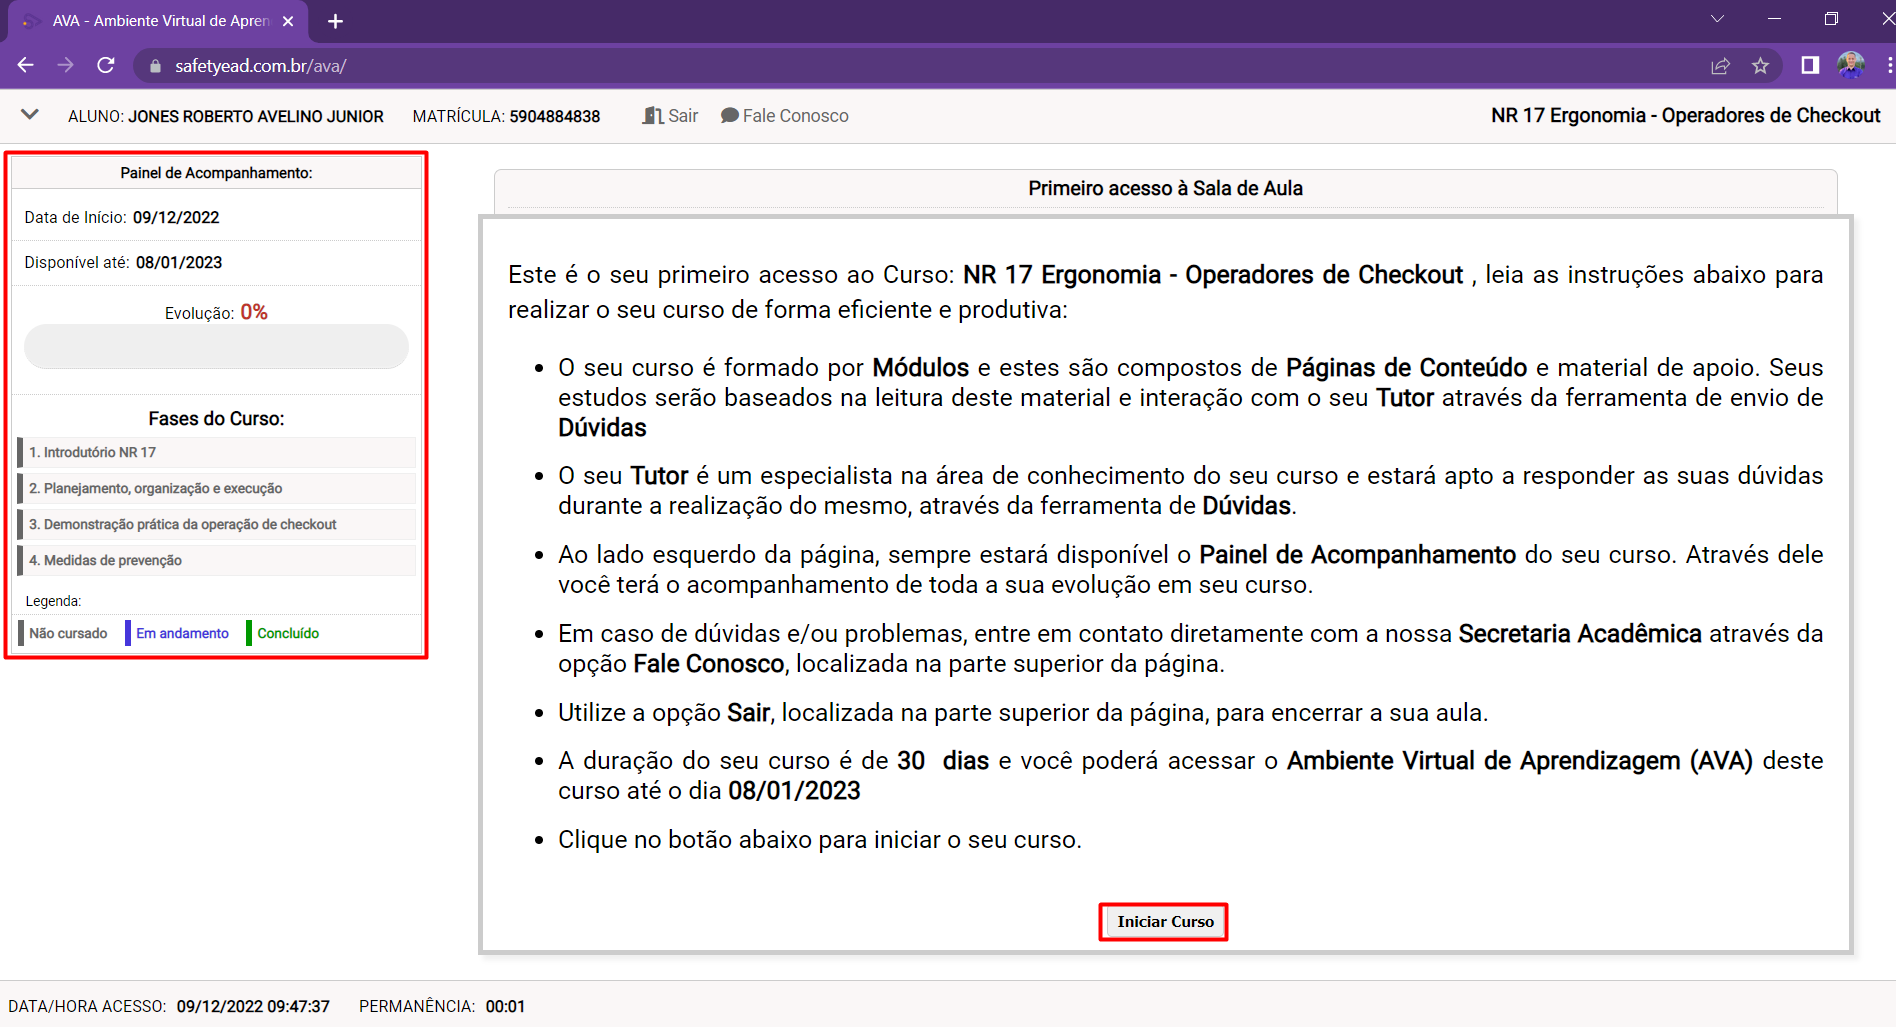
Task: Select phase 1. Introdutório NR 17
Action: coord(216,452)
